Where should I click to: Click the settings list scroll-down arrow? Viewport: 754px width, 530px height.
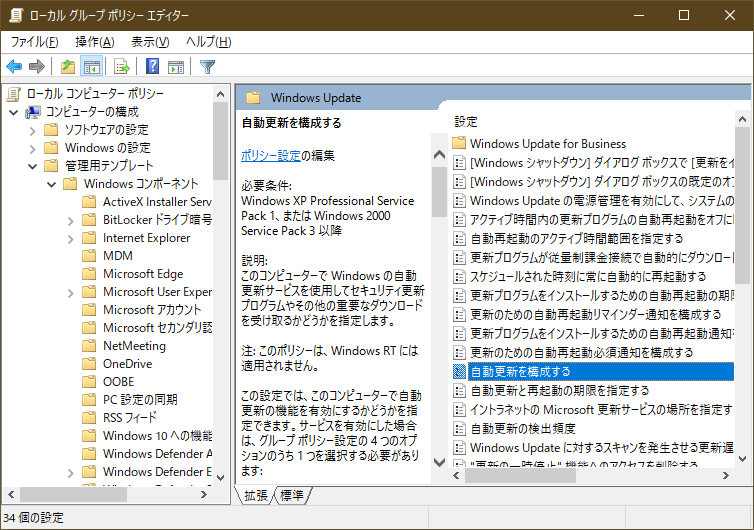742,459
